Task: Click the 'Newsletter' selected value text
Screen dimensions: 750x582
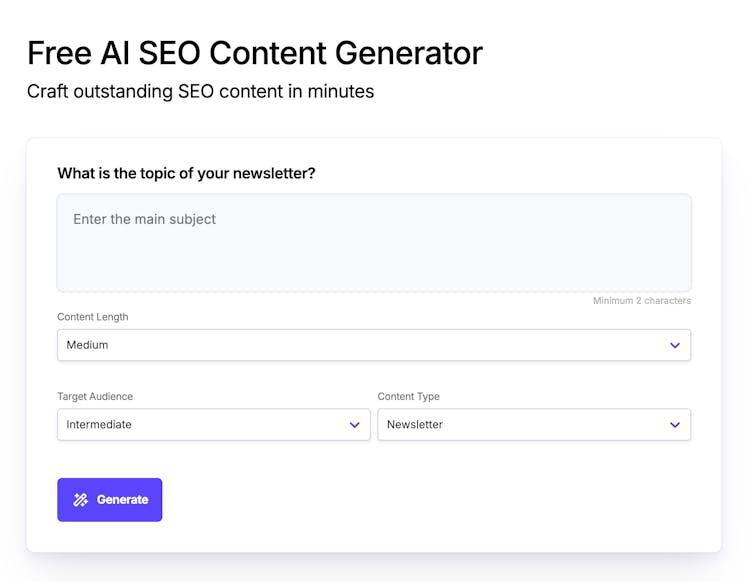Action: 414,425
